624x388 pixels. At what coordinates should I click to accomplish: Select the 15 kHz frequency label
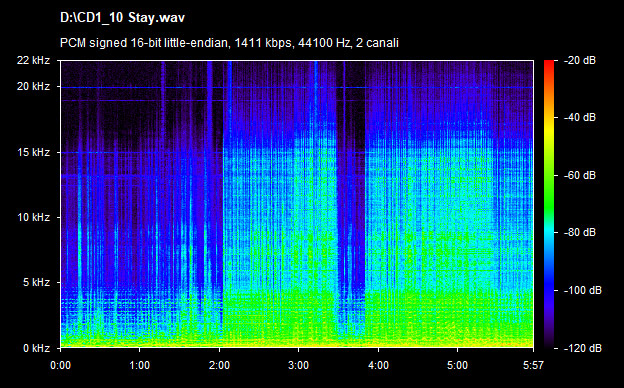click(x=33, y=152)
